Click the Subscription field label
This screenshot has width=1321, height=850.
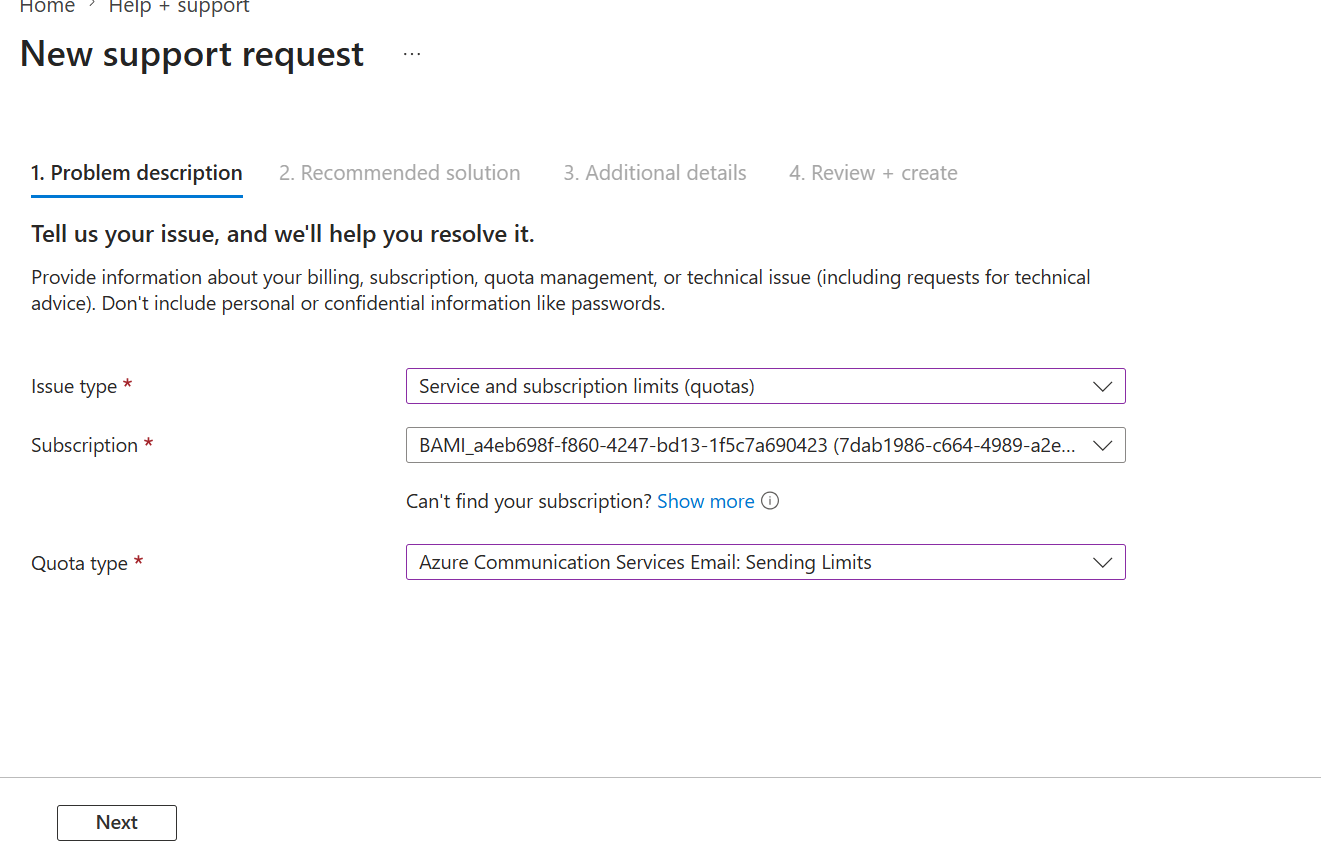[85, 445]
